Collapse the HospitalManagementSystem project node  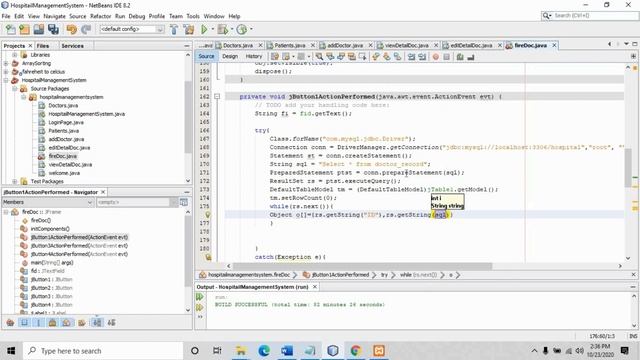click(x=6, y=80)
